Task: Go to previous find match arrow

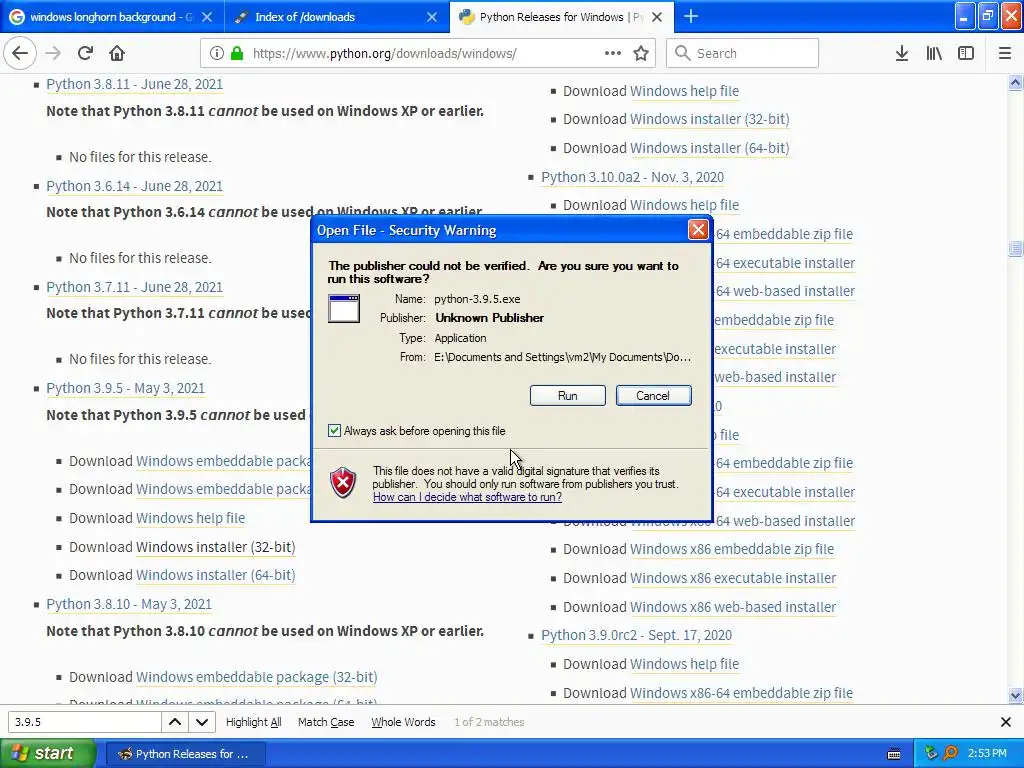Action: (175, 722)
